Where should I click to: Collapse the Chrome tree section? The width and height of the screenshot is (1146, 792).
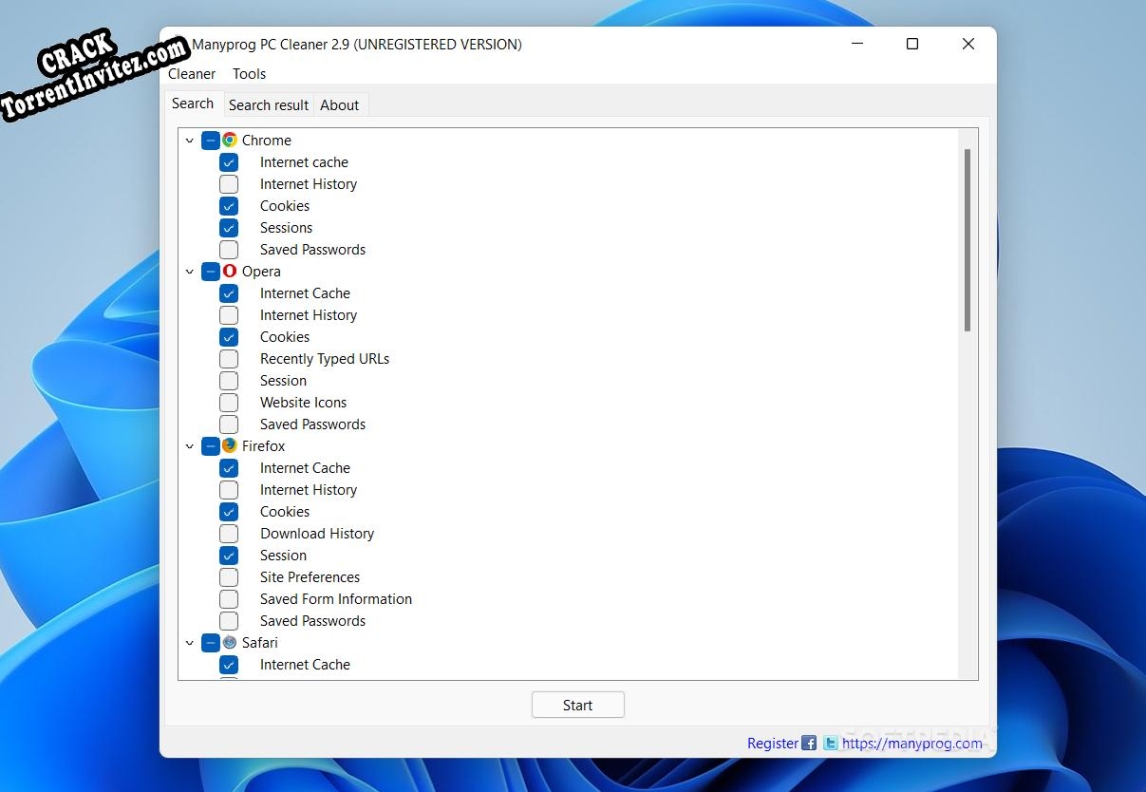(190, 140)
